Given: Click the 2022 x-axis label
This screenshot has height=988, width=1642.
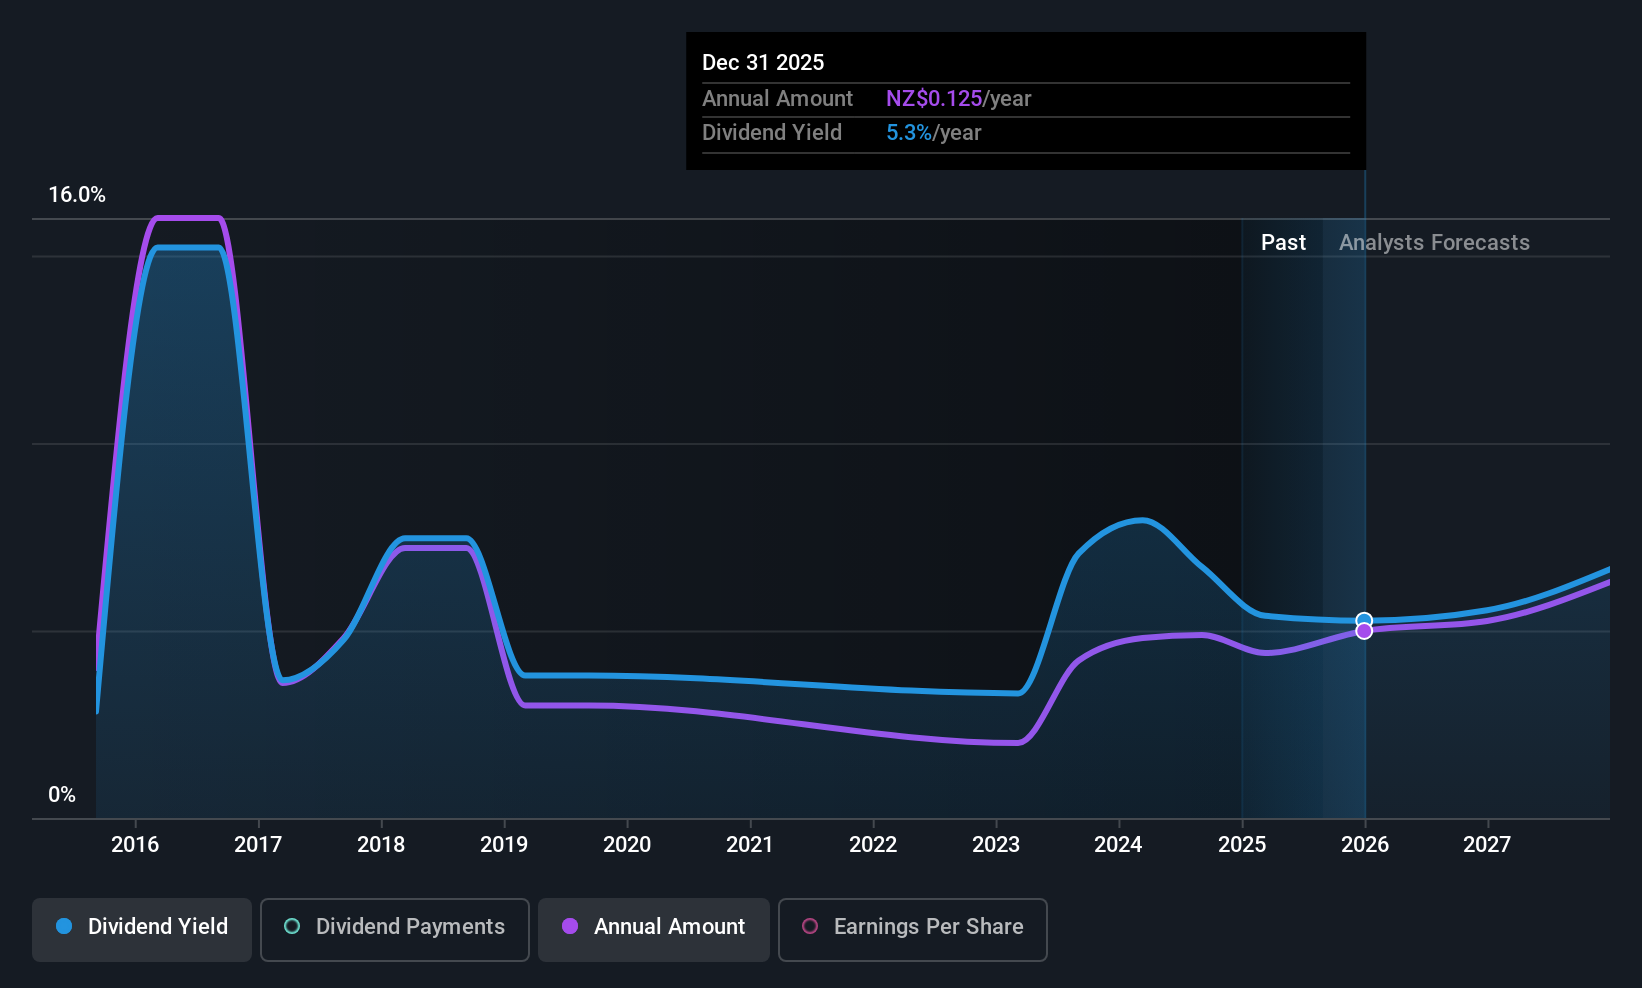Looking at the screenshot, I should tap(873, 844).
